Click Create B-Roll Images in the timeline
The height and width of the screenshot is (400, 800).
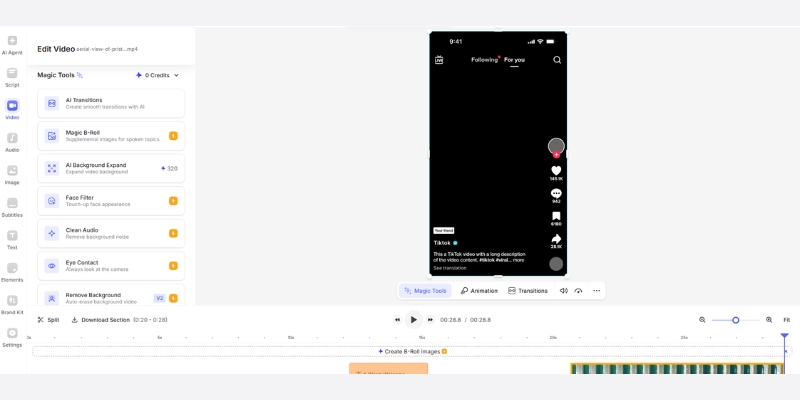point(412,352)
